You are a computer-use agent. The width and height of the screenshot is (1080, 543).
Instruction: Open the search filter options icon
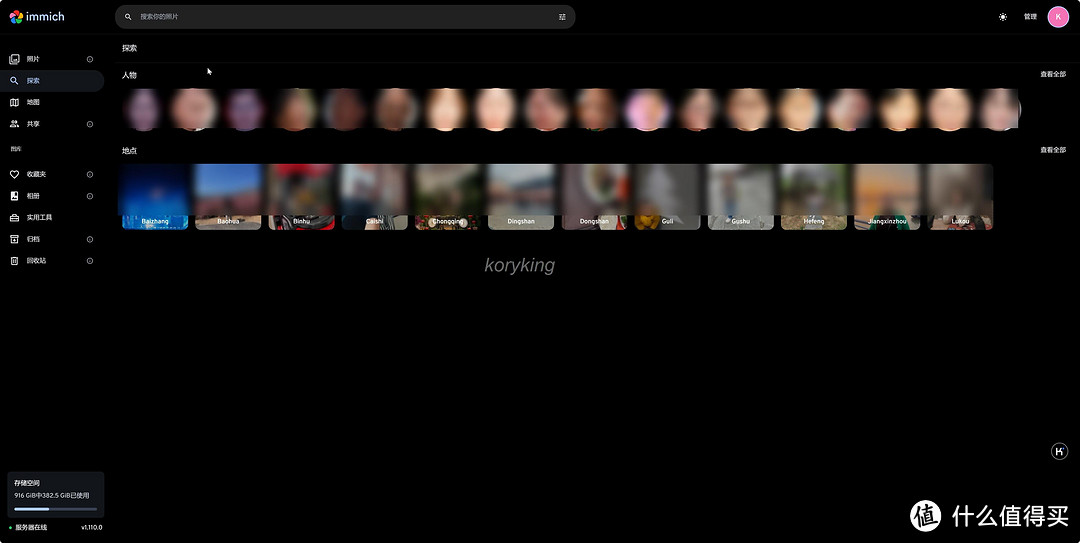(x=562, y=17)
